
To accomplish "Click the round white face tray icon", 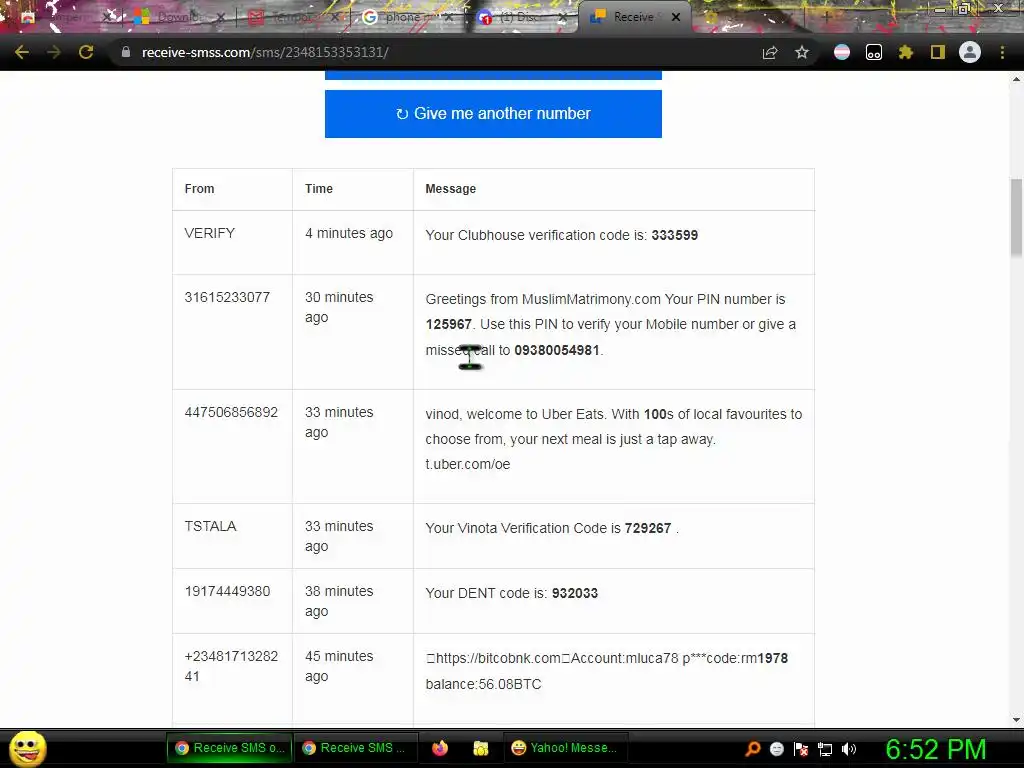I will tap(776, 748).
